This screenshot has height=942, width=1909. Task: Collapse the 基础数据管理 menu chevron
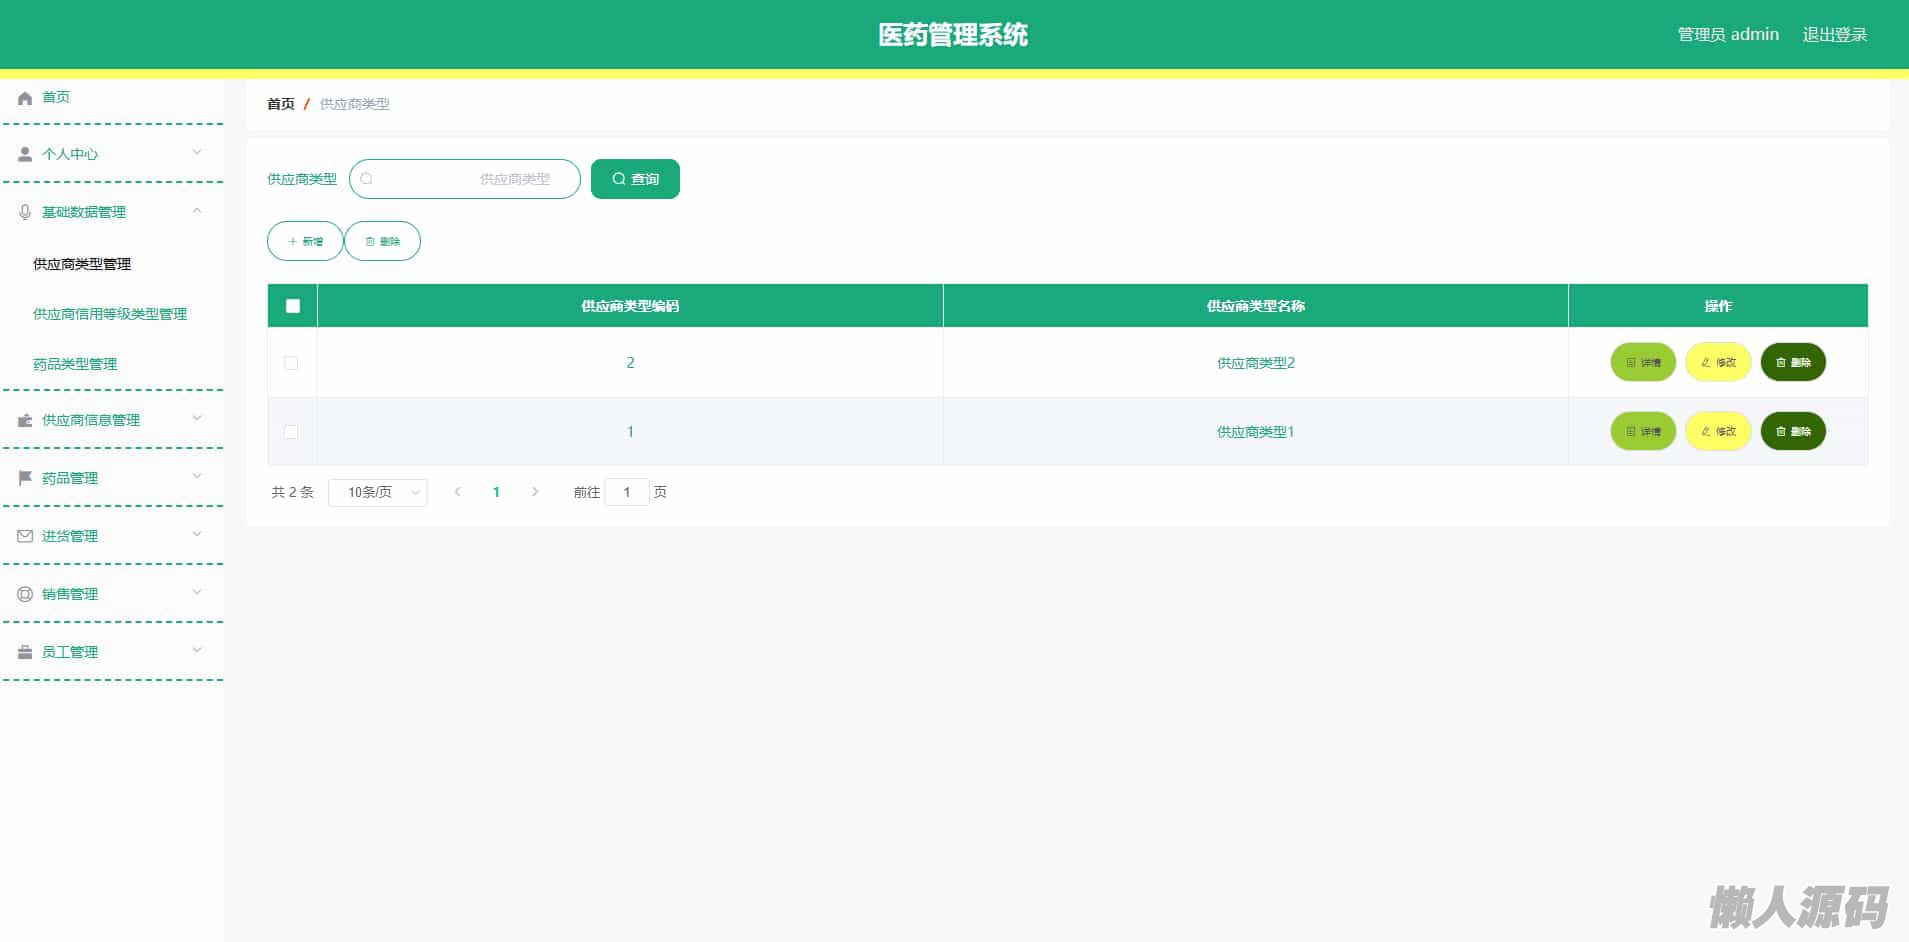tap(197, 211)
